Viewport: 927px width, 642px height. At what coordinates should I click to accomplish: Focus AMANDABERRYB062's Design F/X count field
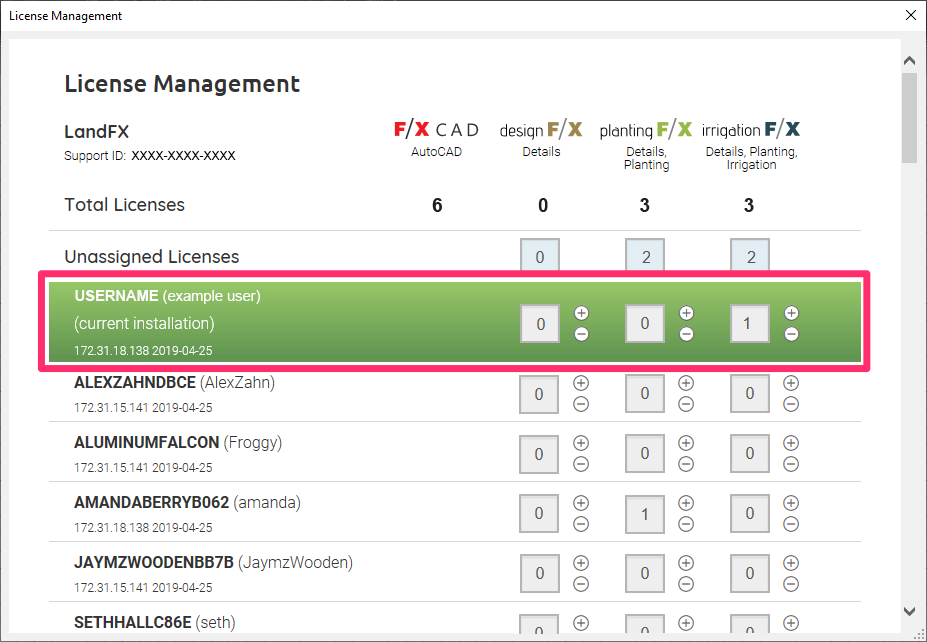point(539,513)
